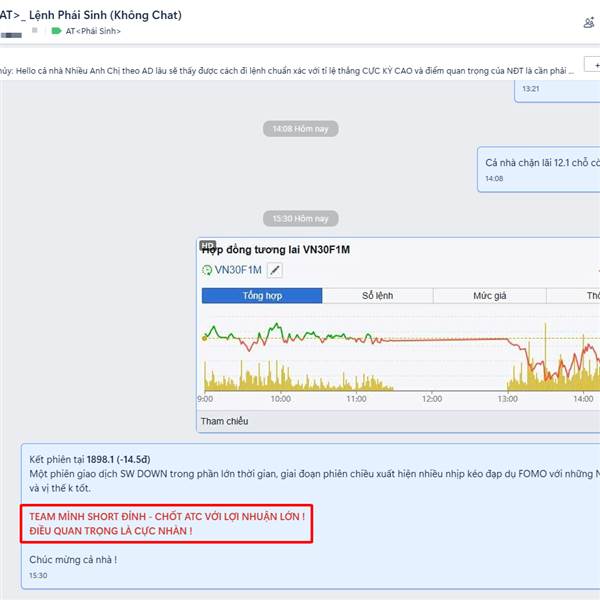Viewport: 600px width, 600px height.
Task: Open group members icon in chat header
Action: pos(589,23)
